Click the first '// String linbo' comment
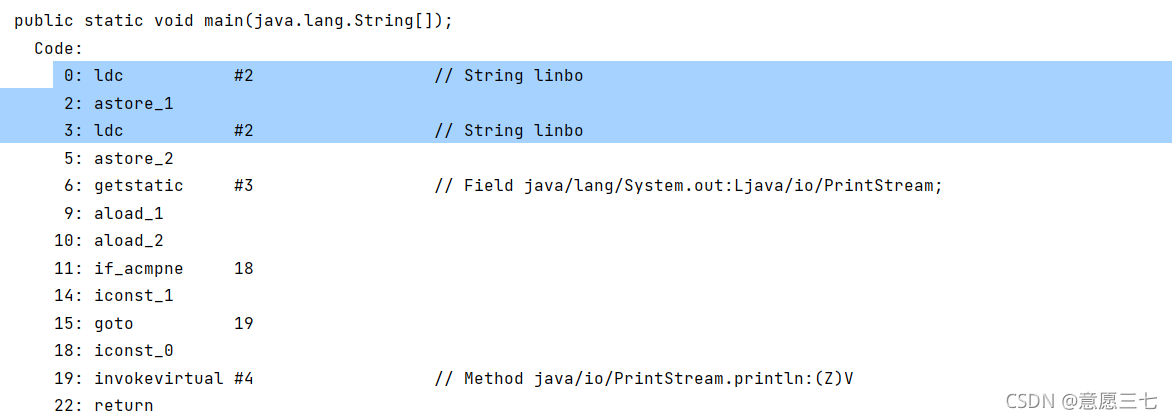This screenshot has height=419, width=1172. tap(509, 75)
